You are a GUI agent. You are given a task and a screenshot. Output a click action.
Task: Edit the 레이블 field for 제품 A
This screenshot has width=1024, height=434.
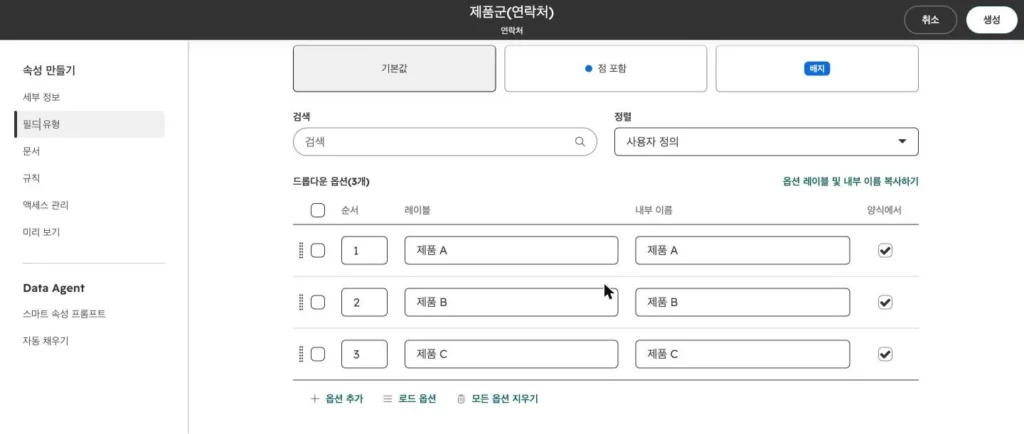511,251
